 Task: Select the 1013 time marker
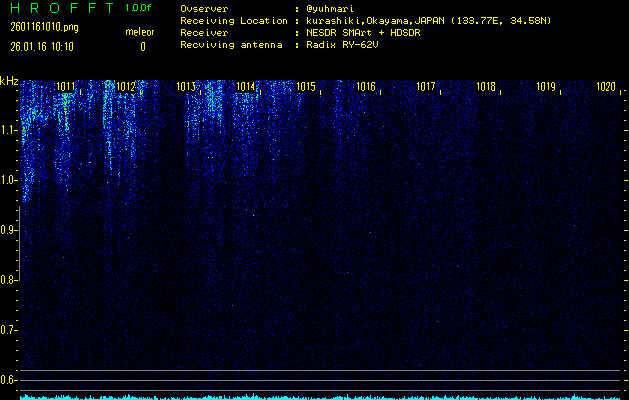coord(186,87)
